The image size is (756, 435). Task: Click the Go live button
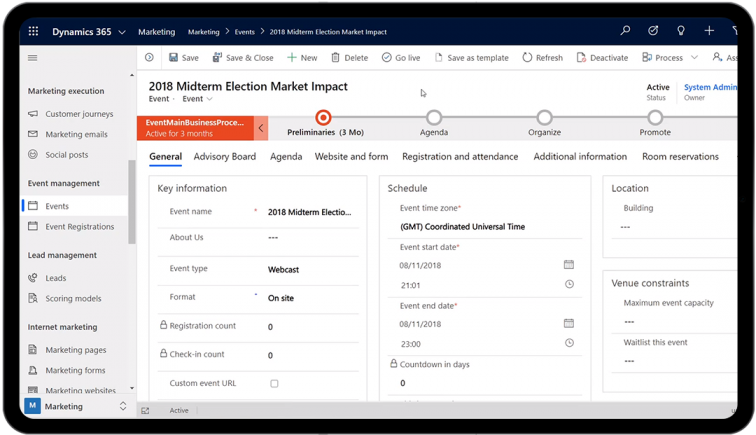400,58
